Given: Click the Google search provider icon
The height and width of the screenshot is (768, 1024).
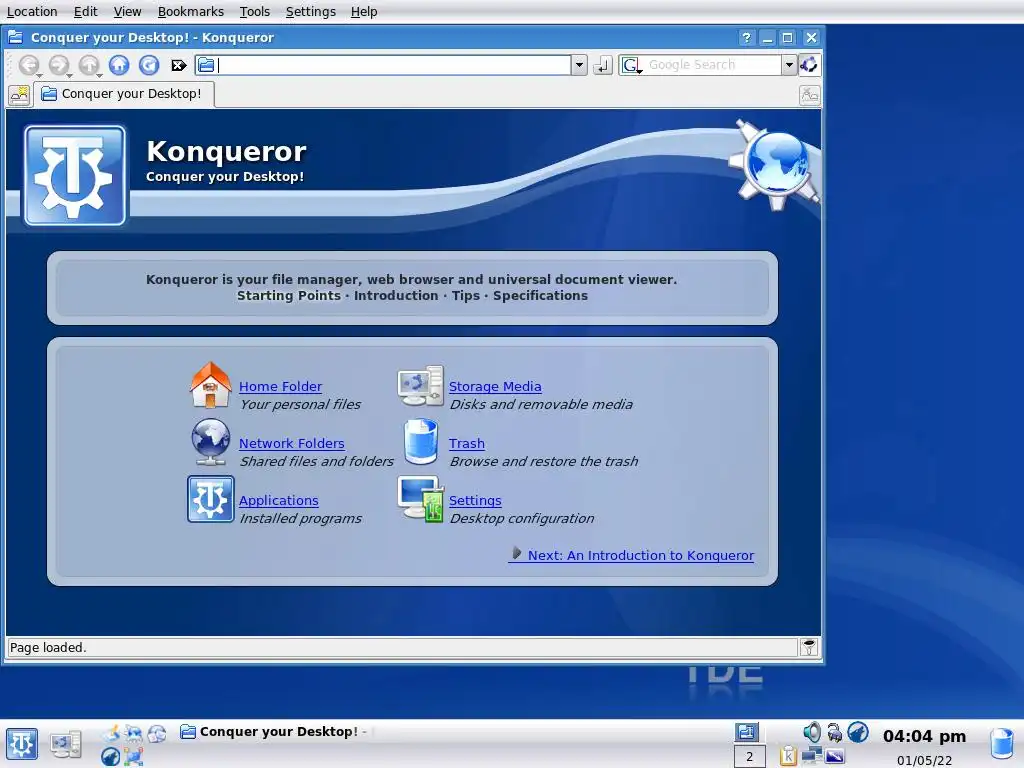Looking at the screenshot, I should click(631, 65).
